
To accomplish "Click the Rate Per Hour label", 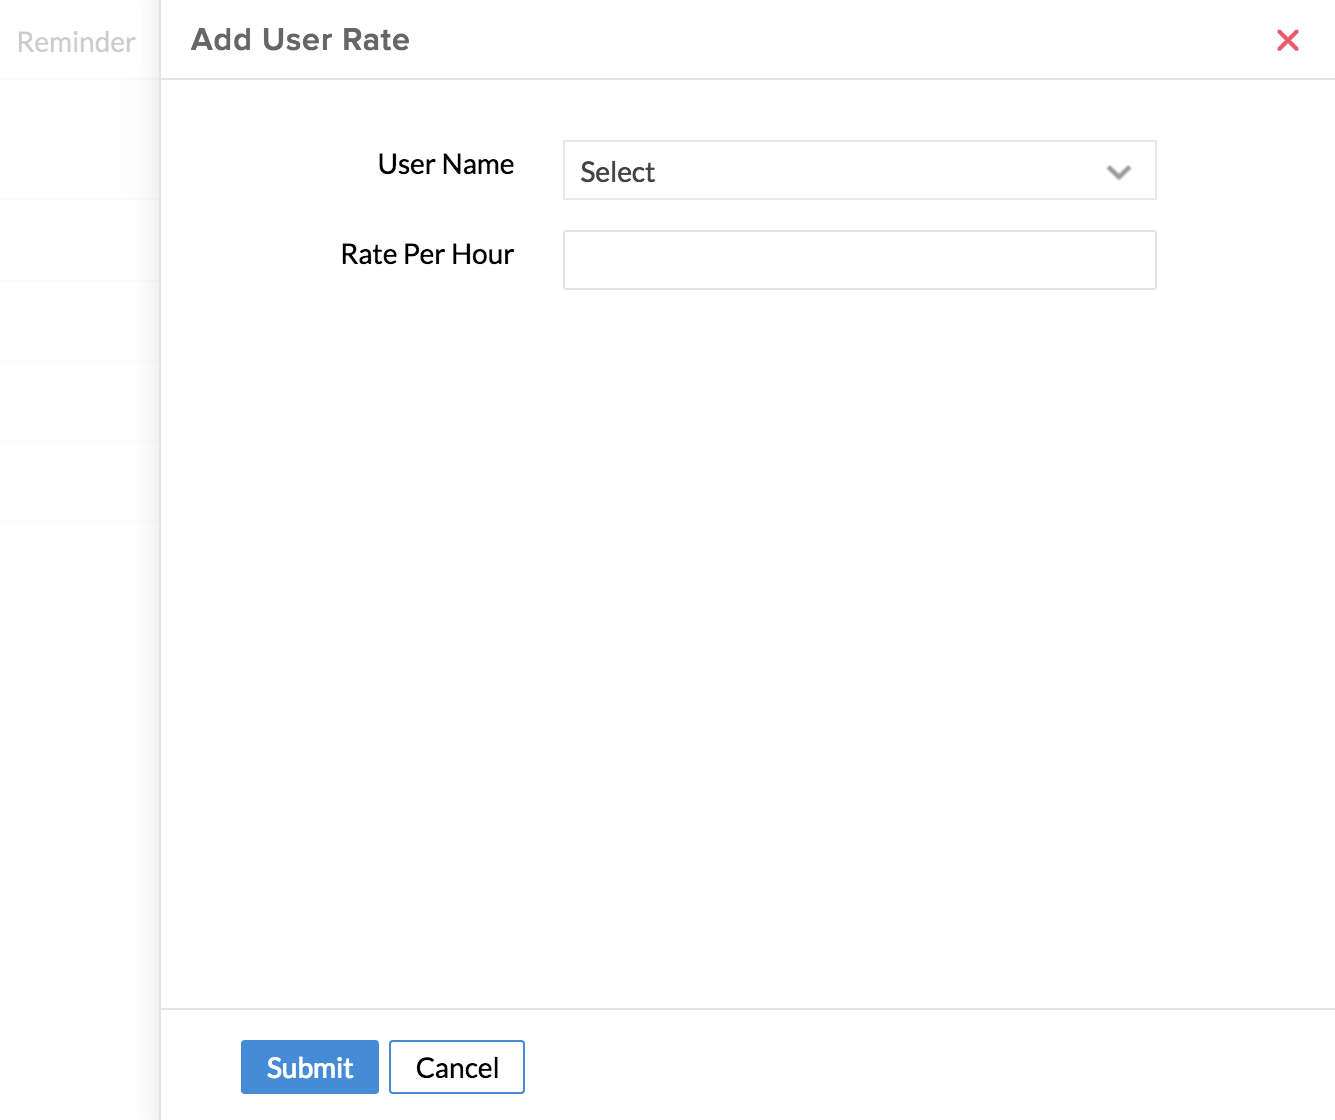I will (427, 254).
